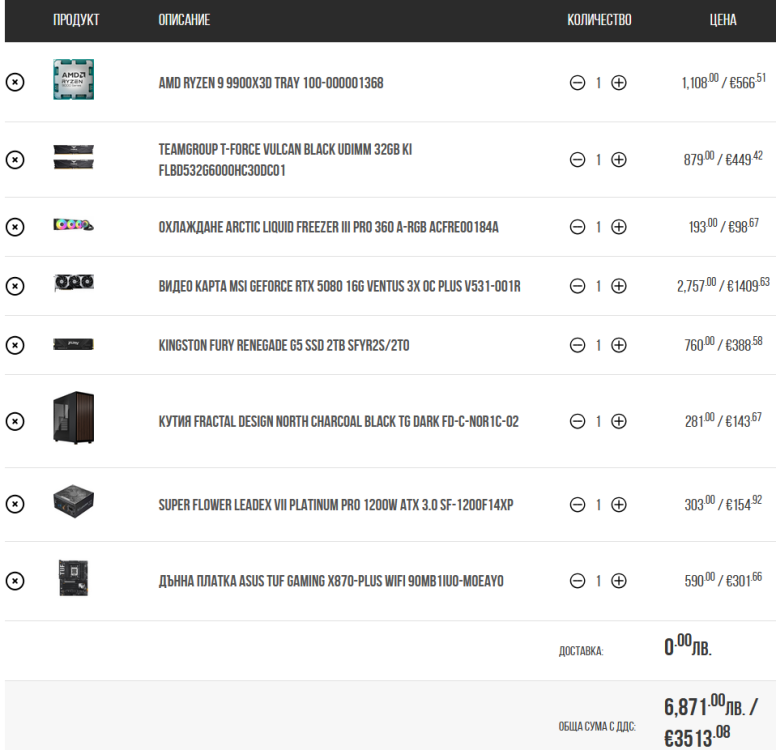Screen dimensions: 776x750
Task: Open the Kingston Fury SSD thumbnail
Action: [x=74, y=344]
